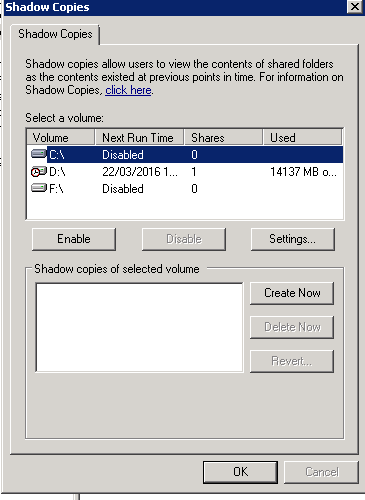This screenshot has width=365, height=500.
Task: Sort by Next Run Time column header
Action: pyautogui.click(x=140, y=137)
